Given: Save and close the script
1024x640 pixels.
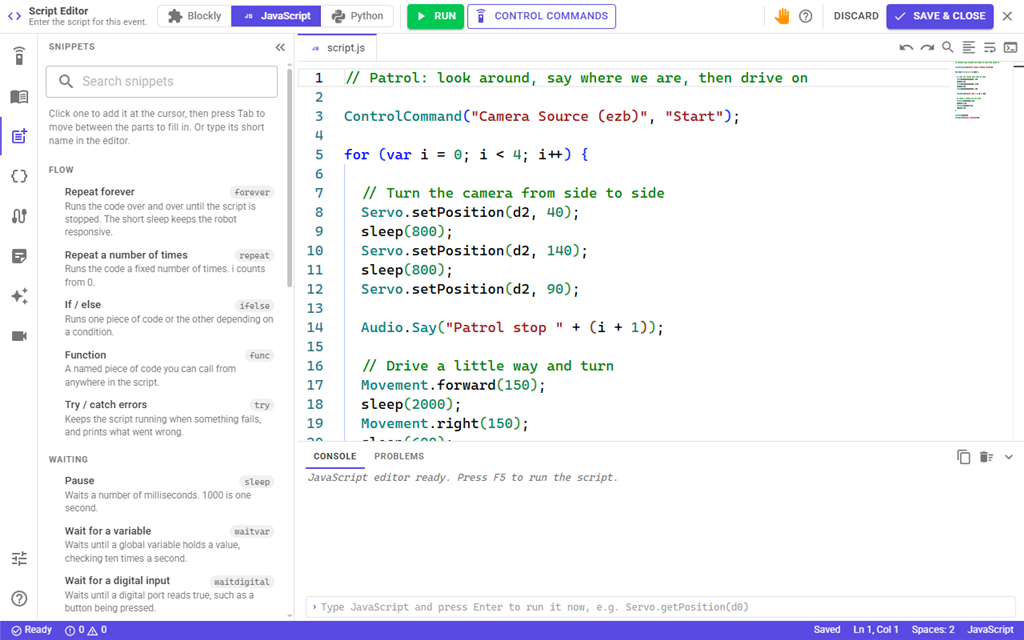Looking at the screenshot, I should [940, 16].
